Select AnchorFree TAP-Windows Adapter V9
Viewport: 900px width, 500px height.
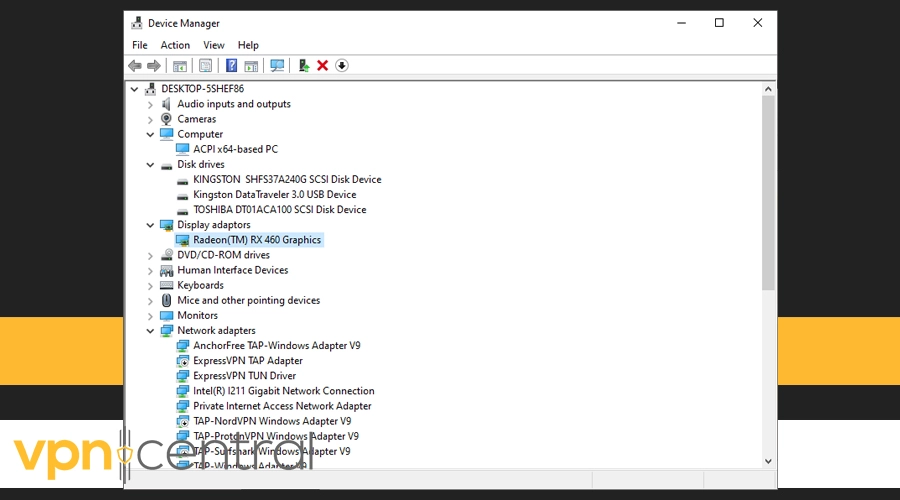point(277,346)
